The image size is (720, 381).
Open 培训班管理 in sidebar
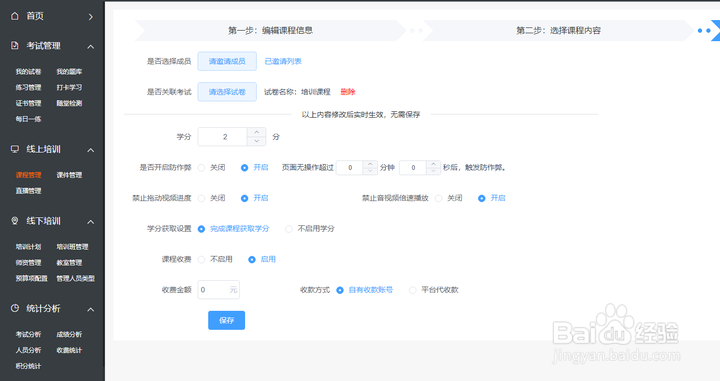[x=73, y=247]
